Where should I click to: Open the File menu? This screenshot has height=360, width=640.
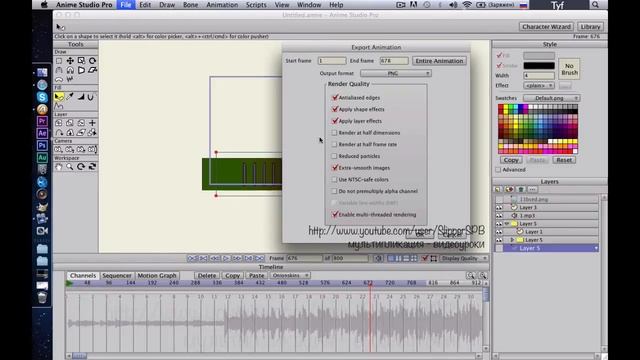coord(126,5)
